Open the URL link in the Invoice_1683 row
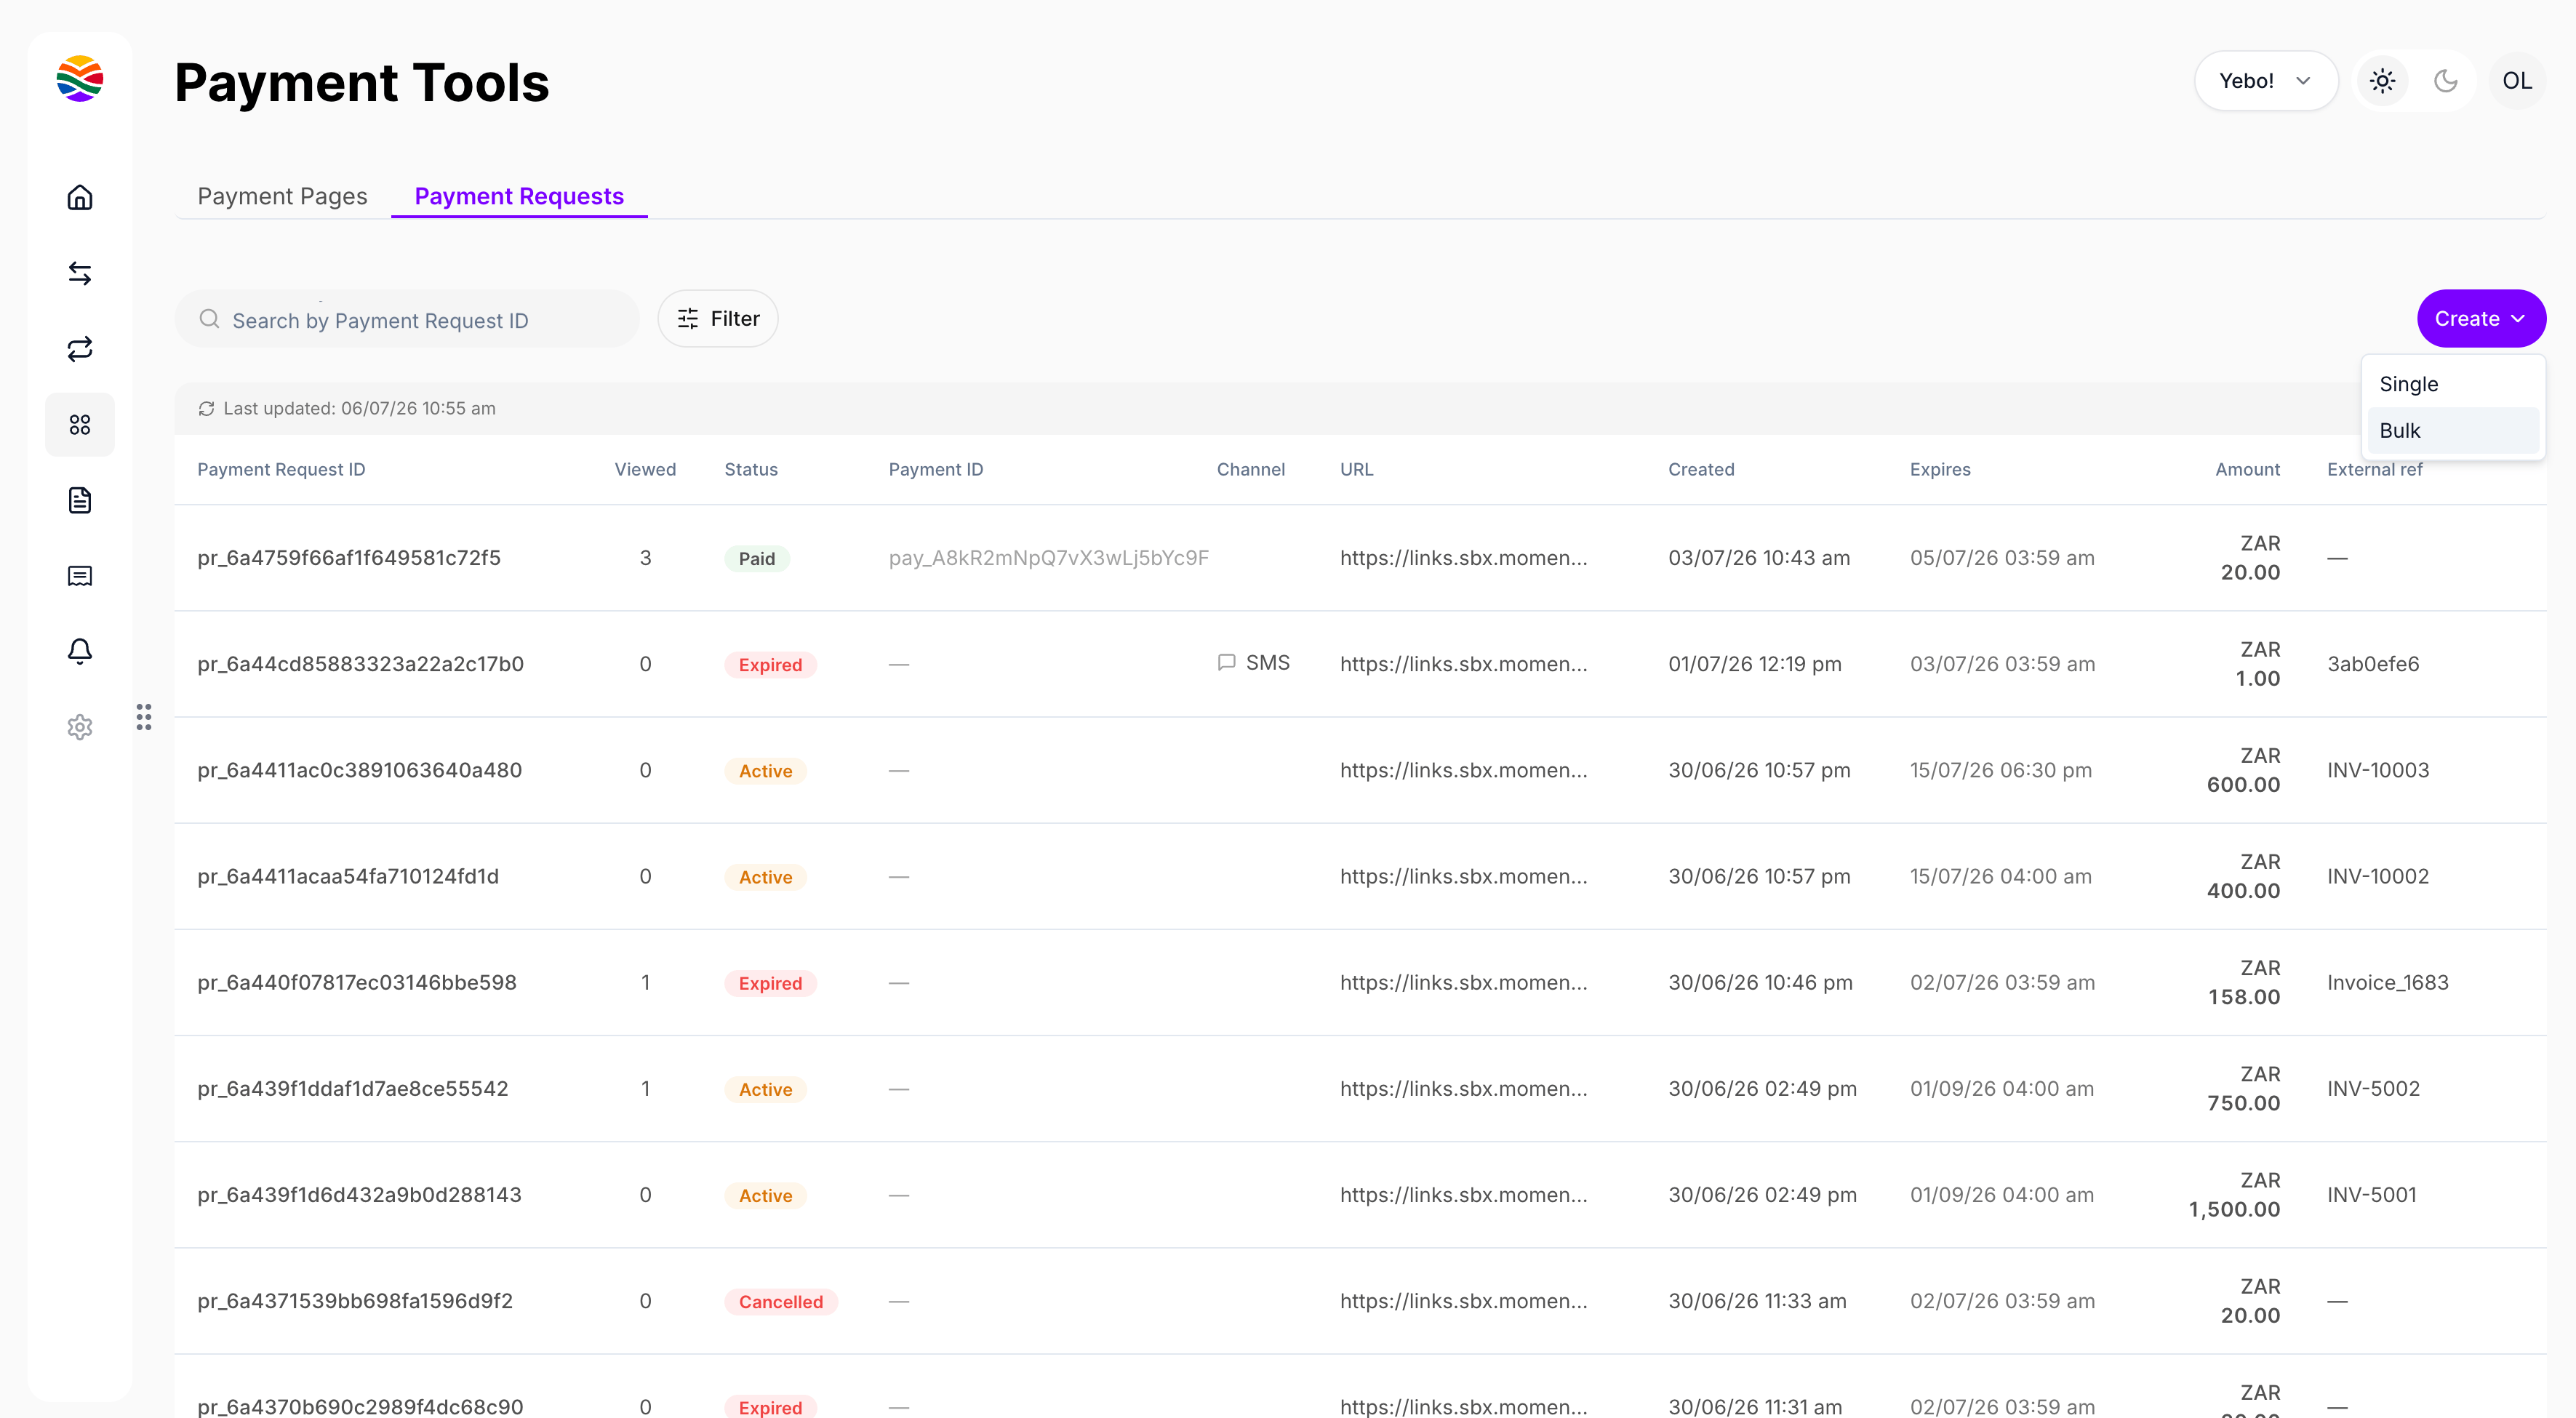This screenshot has width=2576, height=1418. (1464, 982)
